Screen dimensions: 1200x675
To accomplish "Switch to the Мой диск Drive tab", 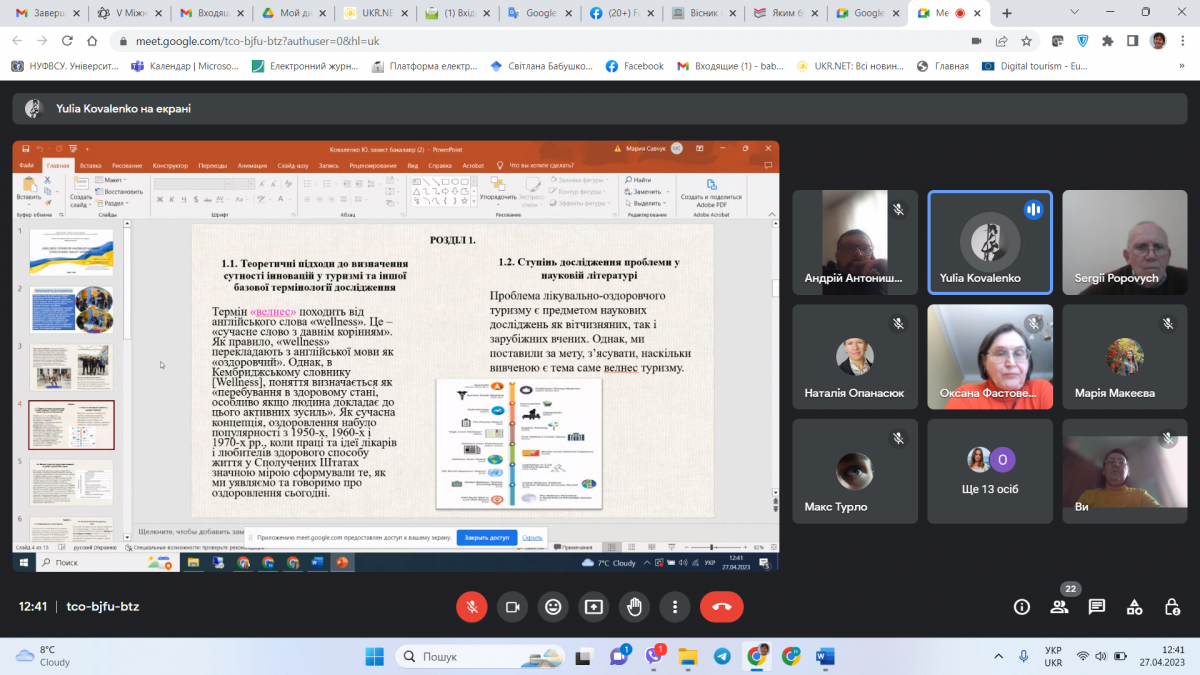I will 290,13.
